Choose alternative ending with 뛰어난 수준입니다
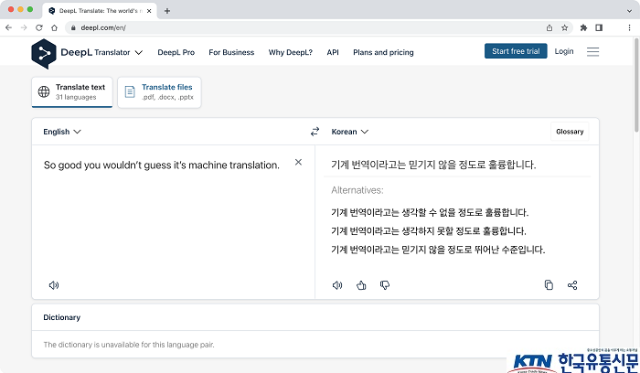The width and height of the screenshot is (640, 373). pyautogui.click(x=438, y=249)
